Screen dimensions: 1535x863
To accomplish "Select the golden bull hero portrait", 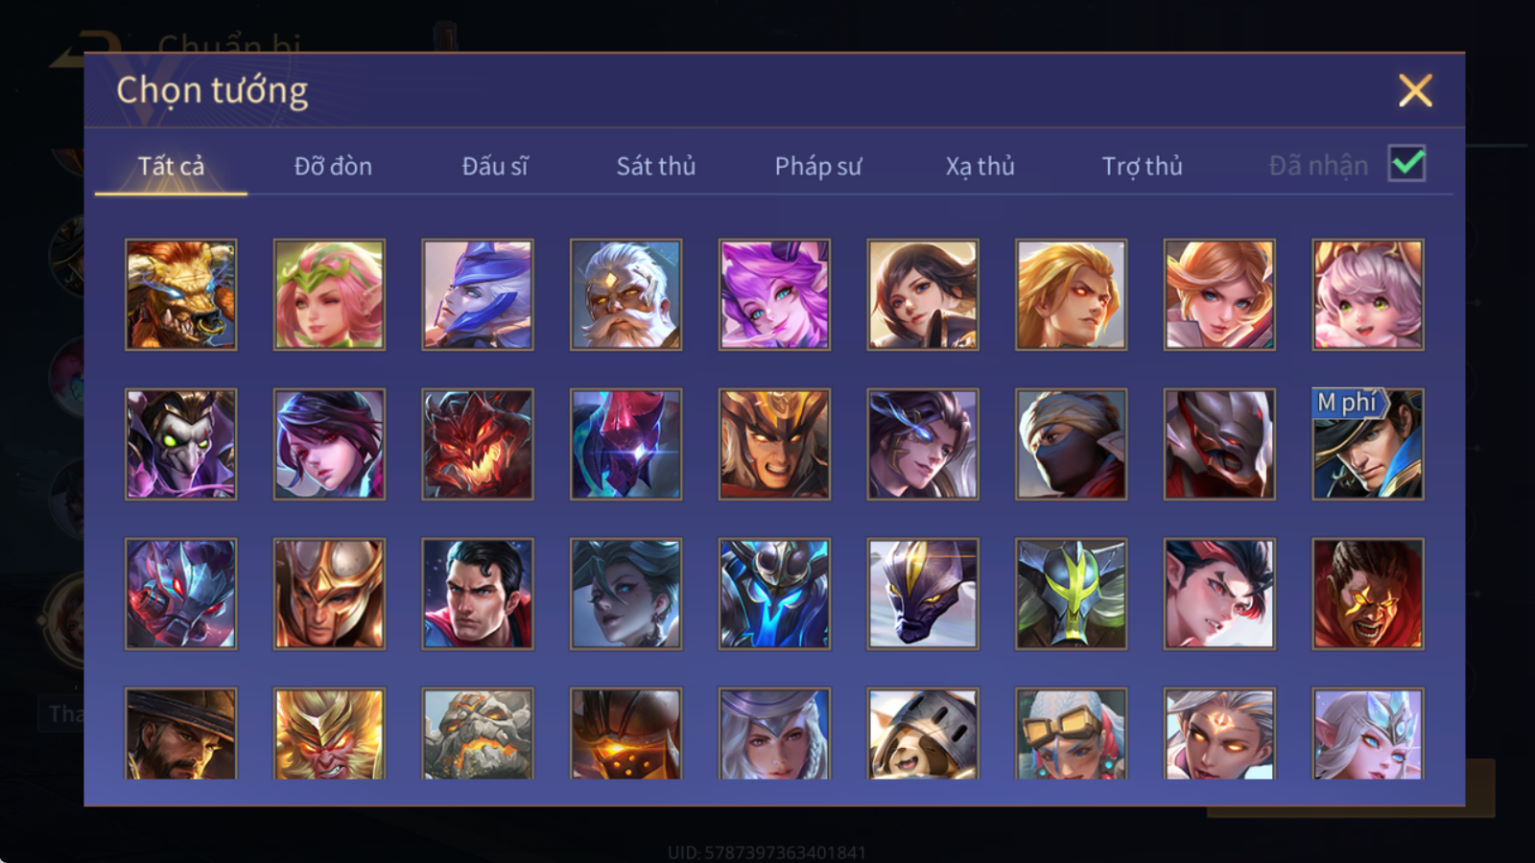I will 181,294.
